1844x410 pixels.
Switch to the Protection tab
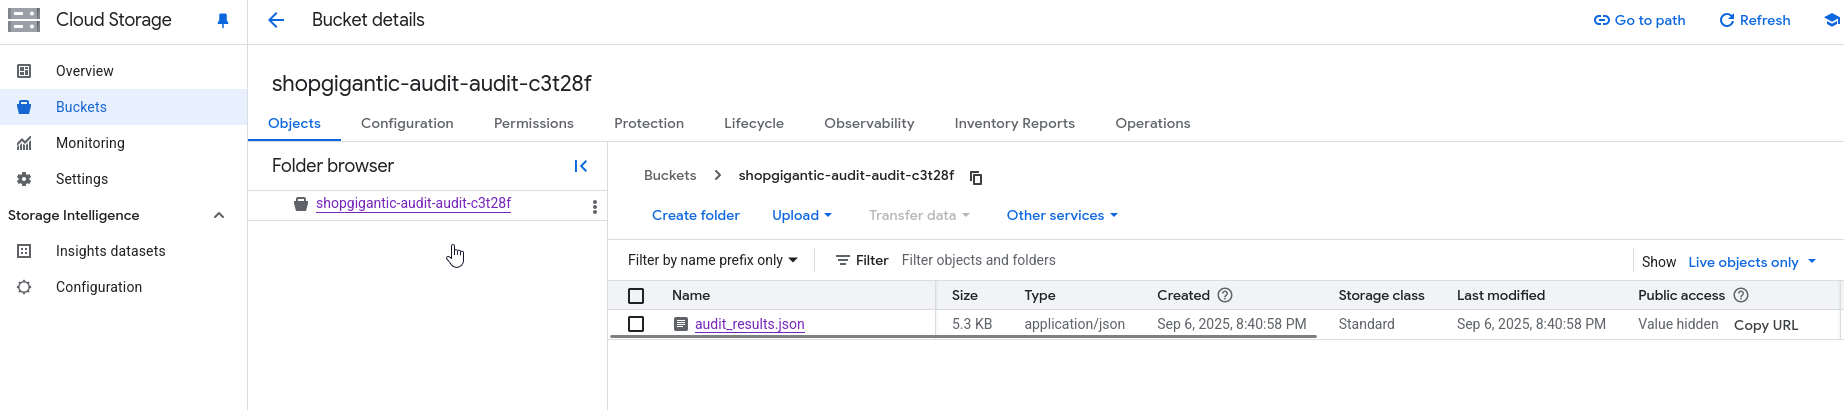(x=649, y=123)
